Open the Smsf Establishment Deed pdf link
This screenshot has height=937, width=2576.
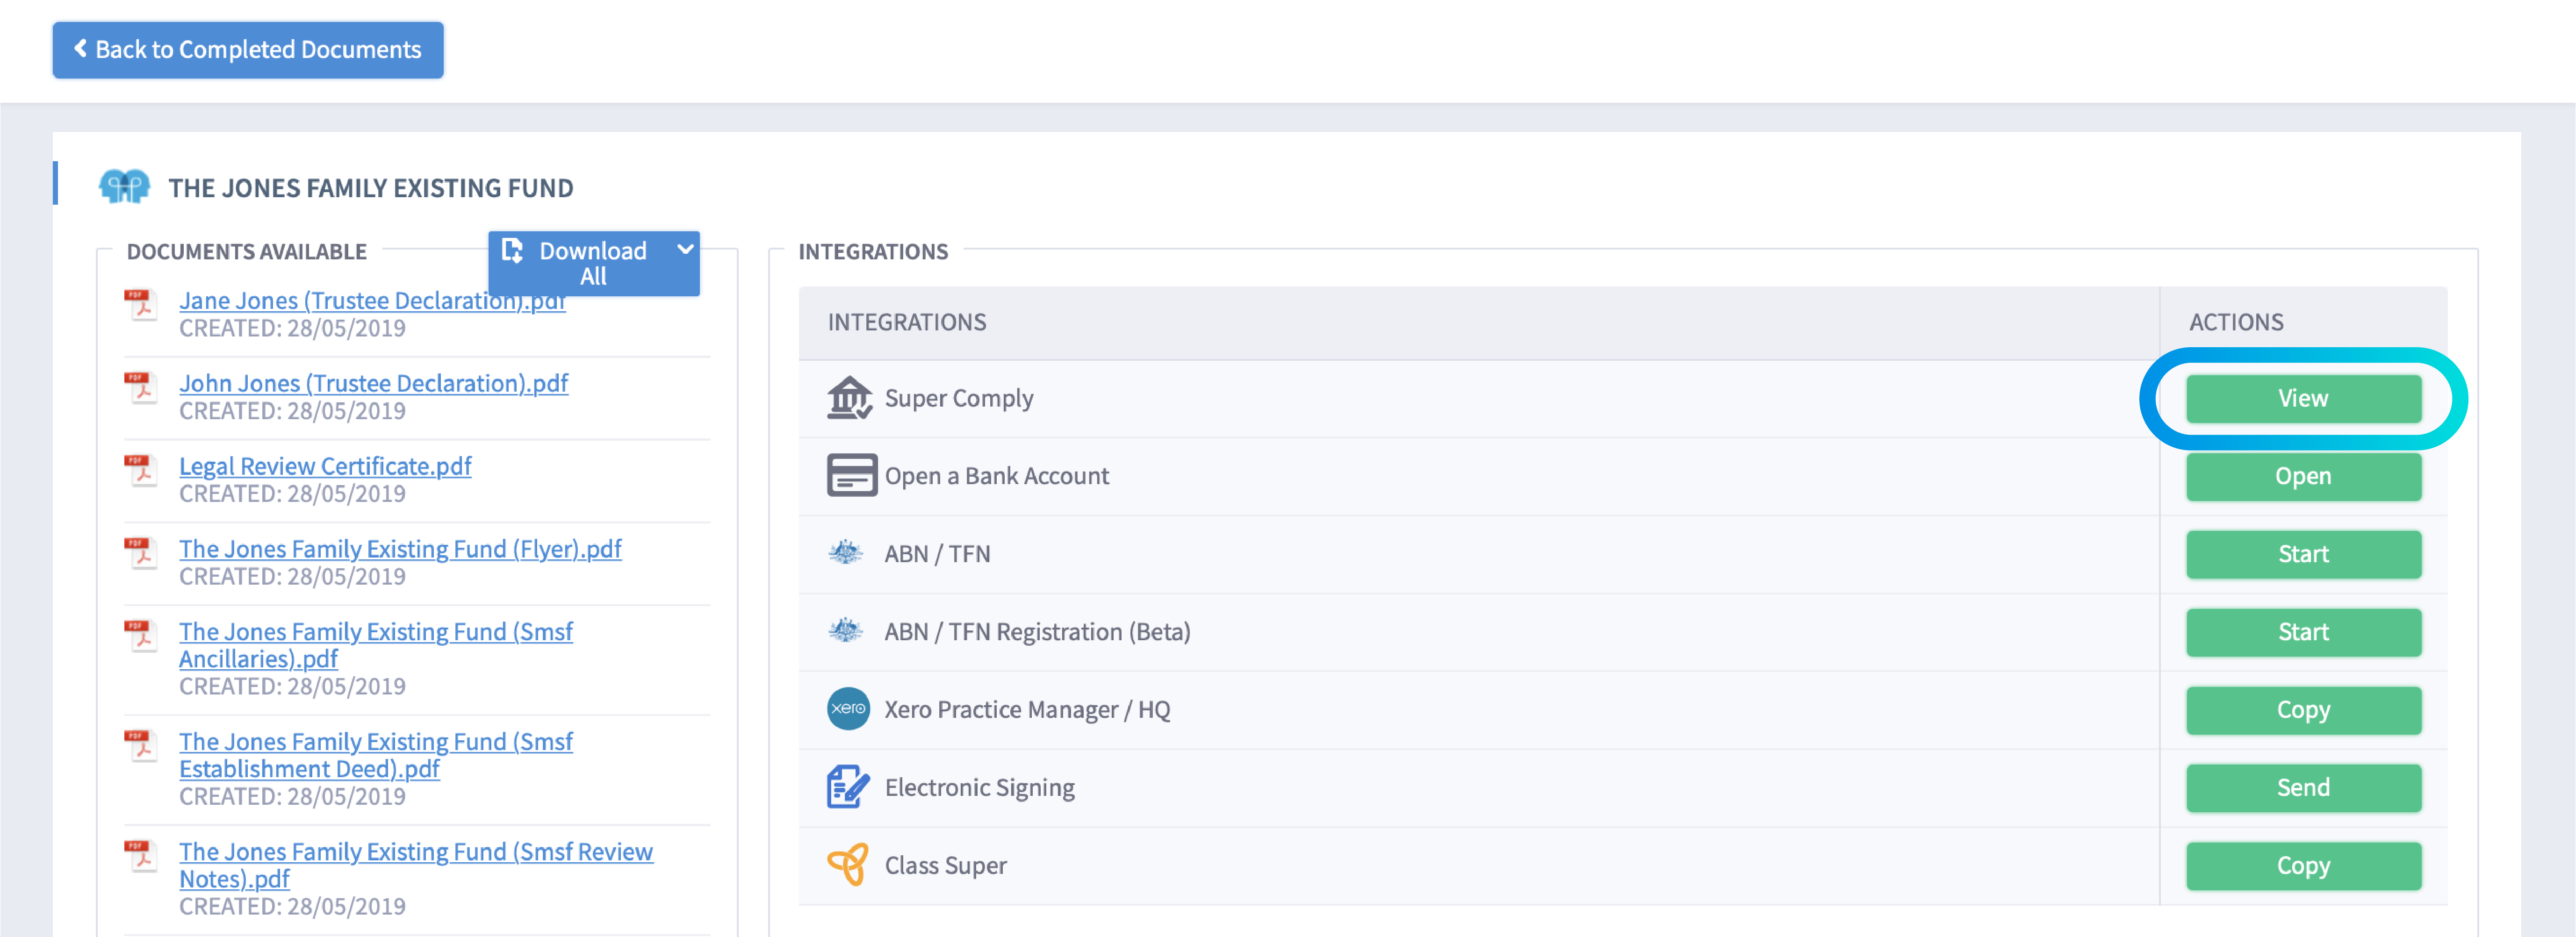pyautogui.click(x=376, y=755)
